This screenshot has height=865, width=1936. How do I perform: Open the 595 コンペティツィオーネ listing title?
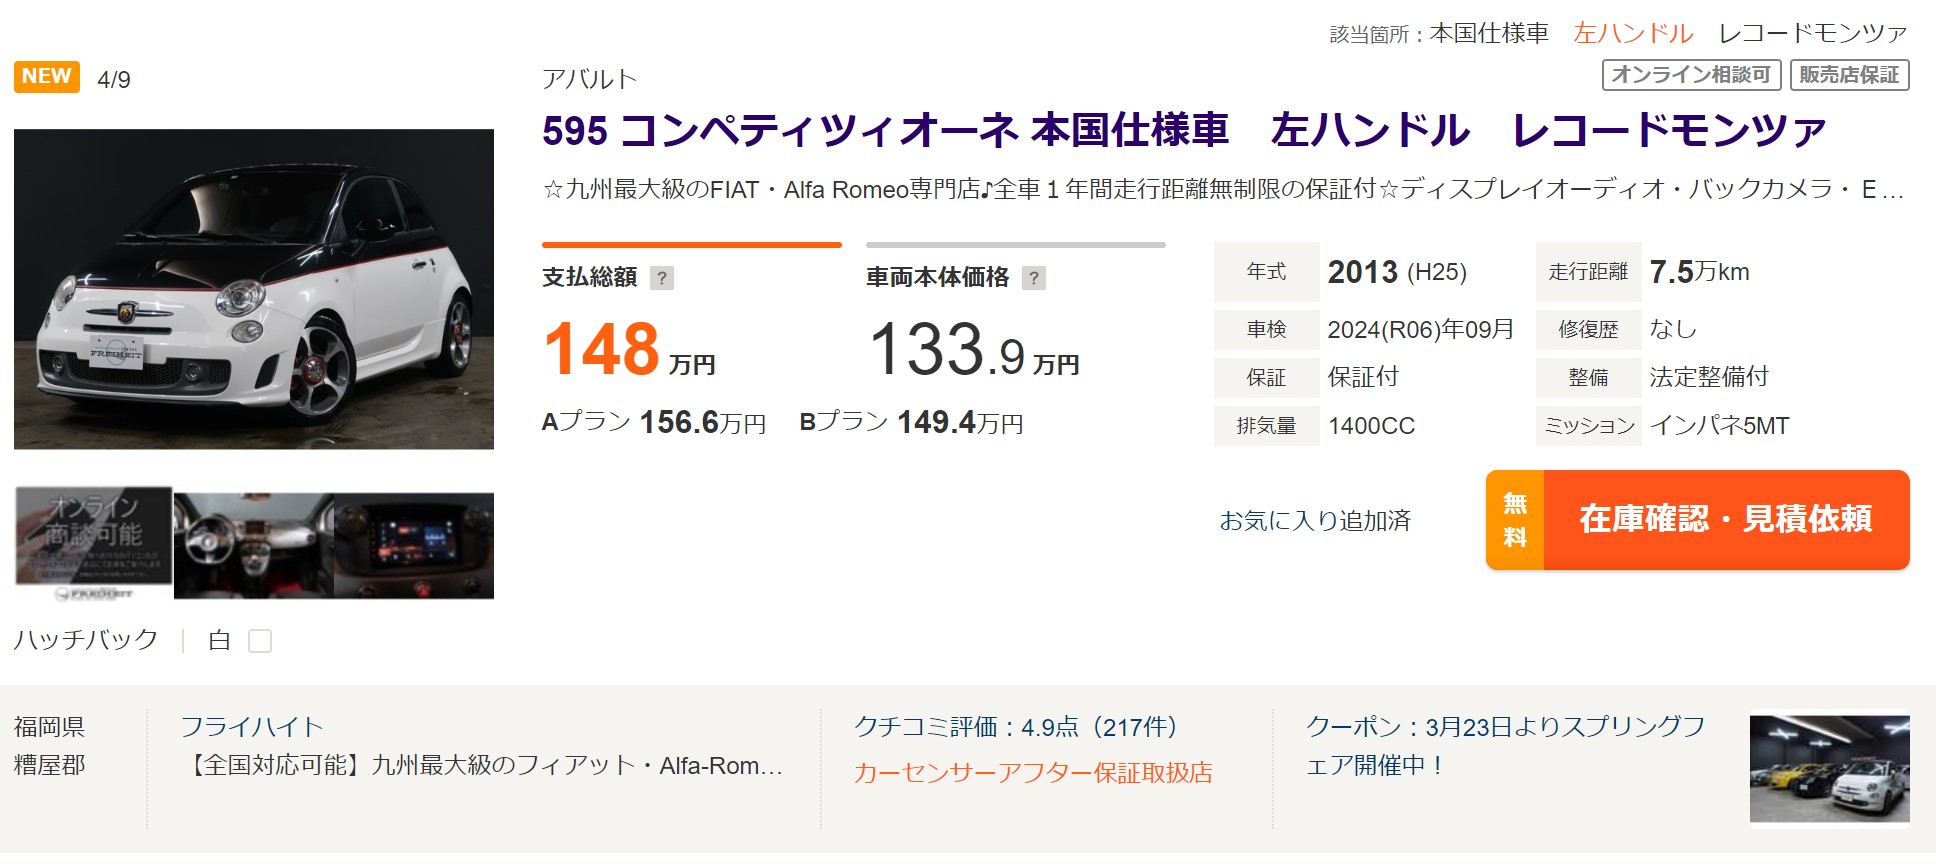(x=1184, y=131)
